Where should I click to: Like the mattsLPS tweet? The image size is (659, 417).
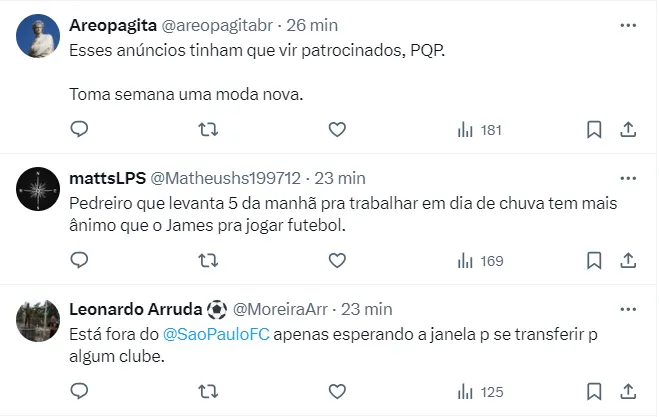click(337, 261)
